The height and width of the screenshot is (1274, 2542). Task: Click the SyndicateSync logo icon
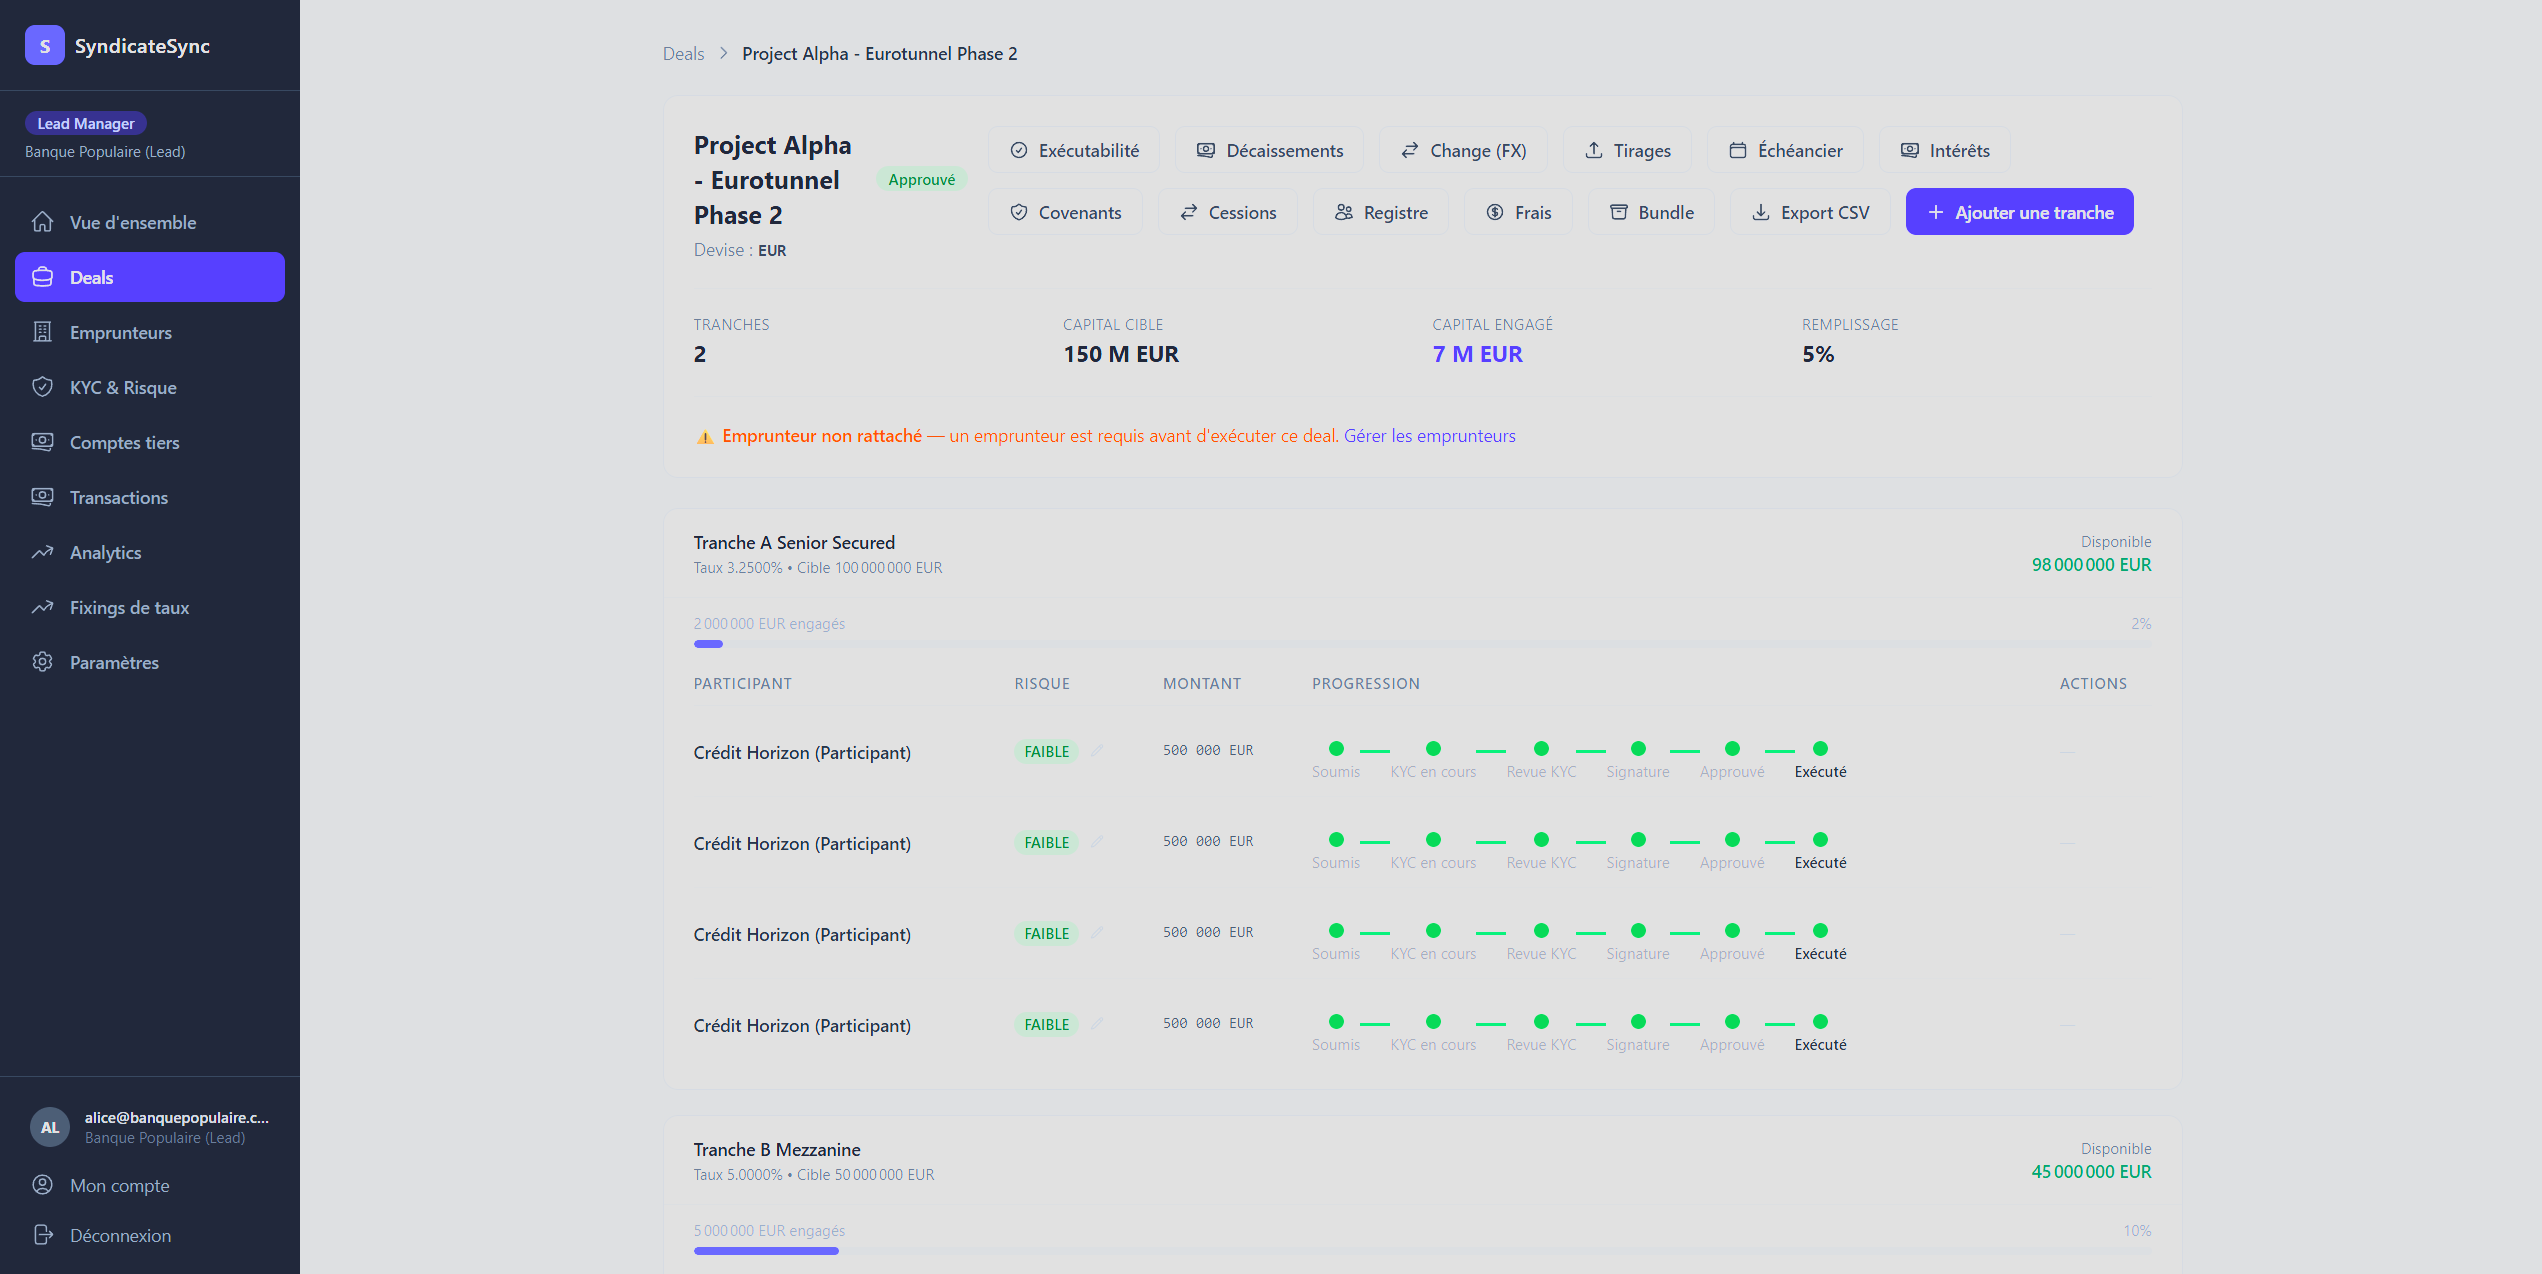pyautogui.click(x=45, y=46)
